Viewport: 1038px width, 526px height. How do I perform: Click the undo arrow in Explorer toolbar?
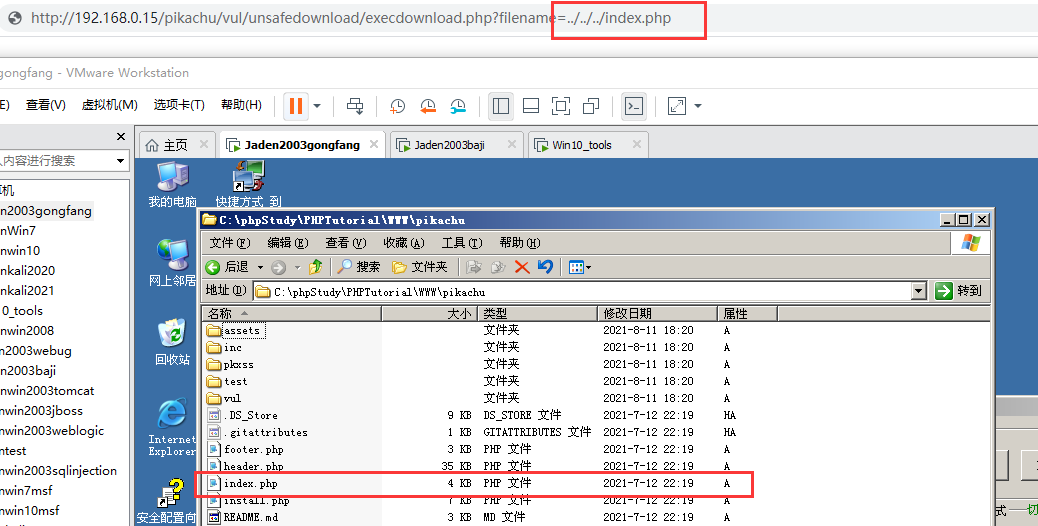pos(545,267)
